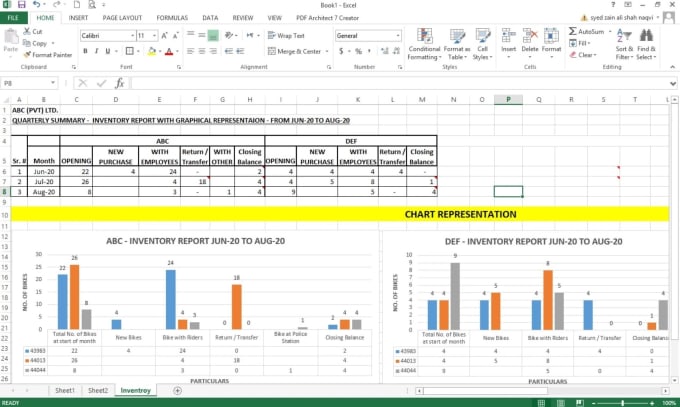The height and width of the screenshot is (407, 680).
Task: Open the Copy dropdown arrow
Action: point(53,43)
